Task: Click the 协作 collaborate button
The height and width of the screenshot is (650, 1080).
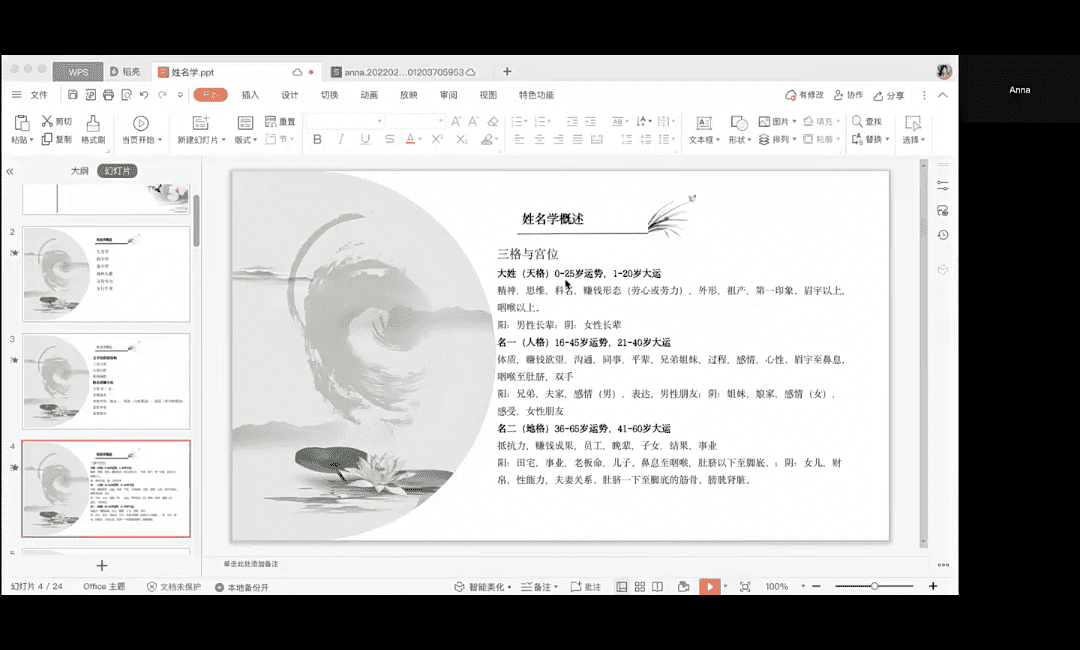Action: pos(848,95)
